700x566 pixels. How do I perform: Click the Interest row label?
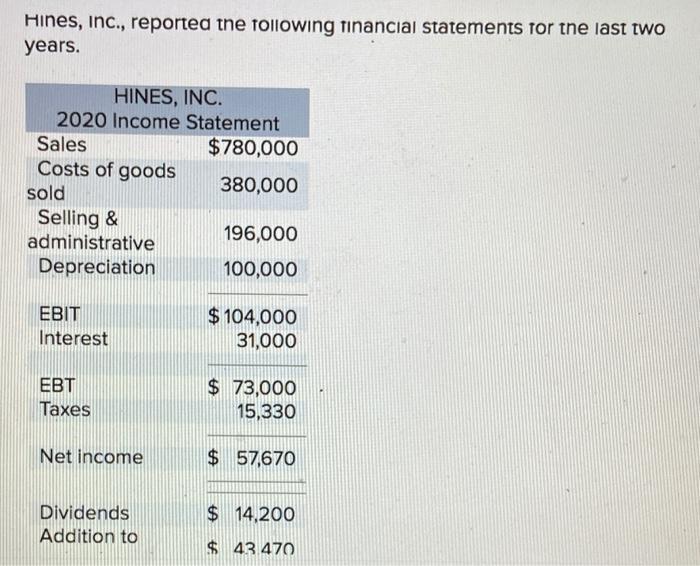pos(73,338)
